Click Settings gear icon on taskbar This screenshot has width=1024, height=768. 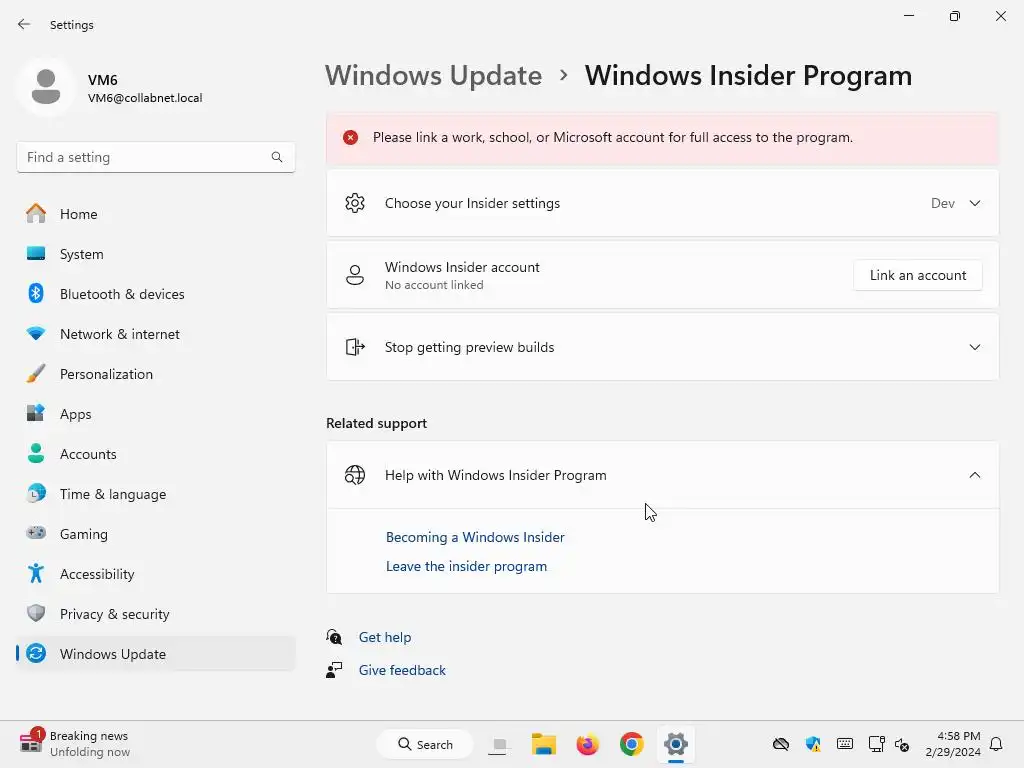pos(675,744)
